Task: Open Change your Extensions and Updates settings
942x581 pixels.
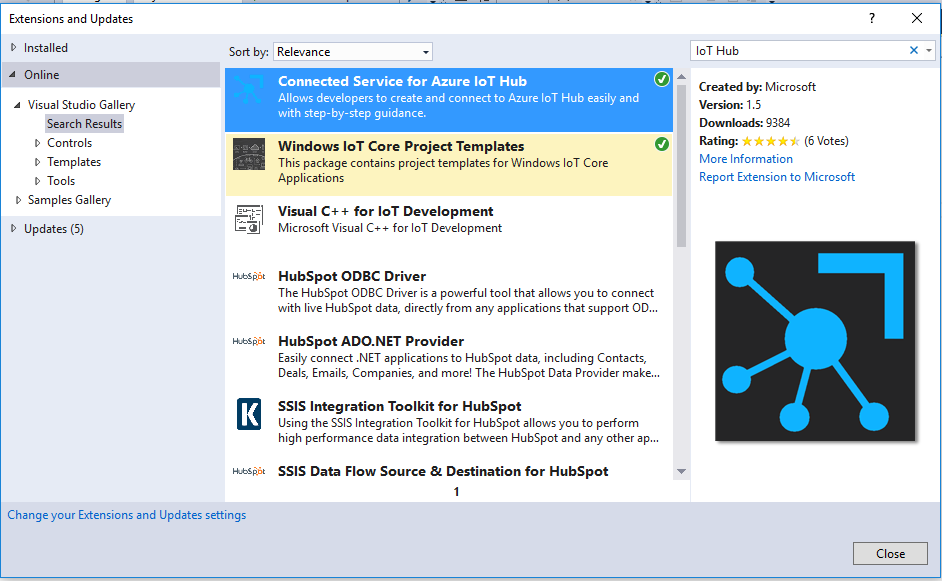Action: point(127,515)
